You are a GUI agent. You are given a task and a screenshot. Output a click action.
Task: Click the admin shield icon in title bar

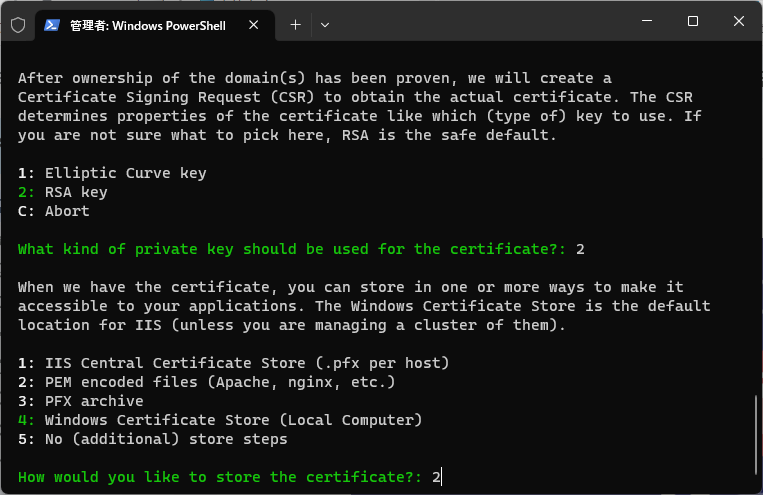coord(18,25)
